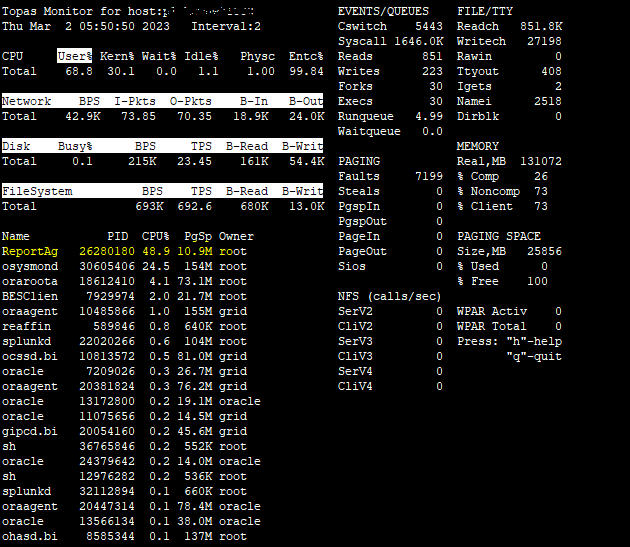
Task: Click the Network section header
Action: (27, 101)
